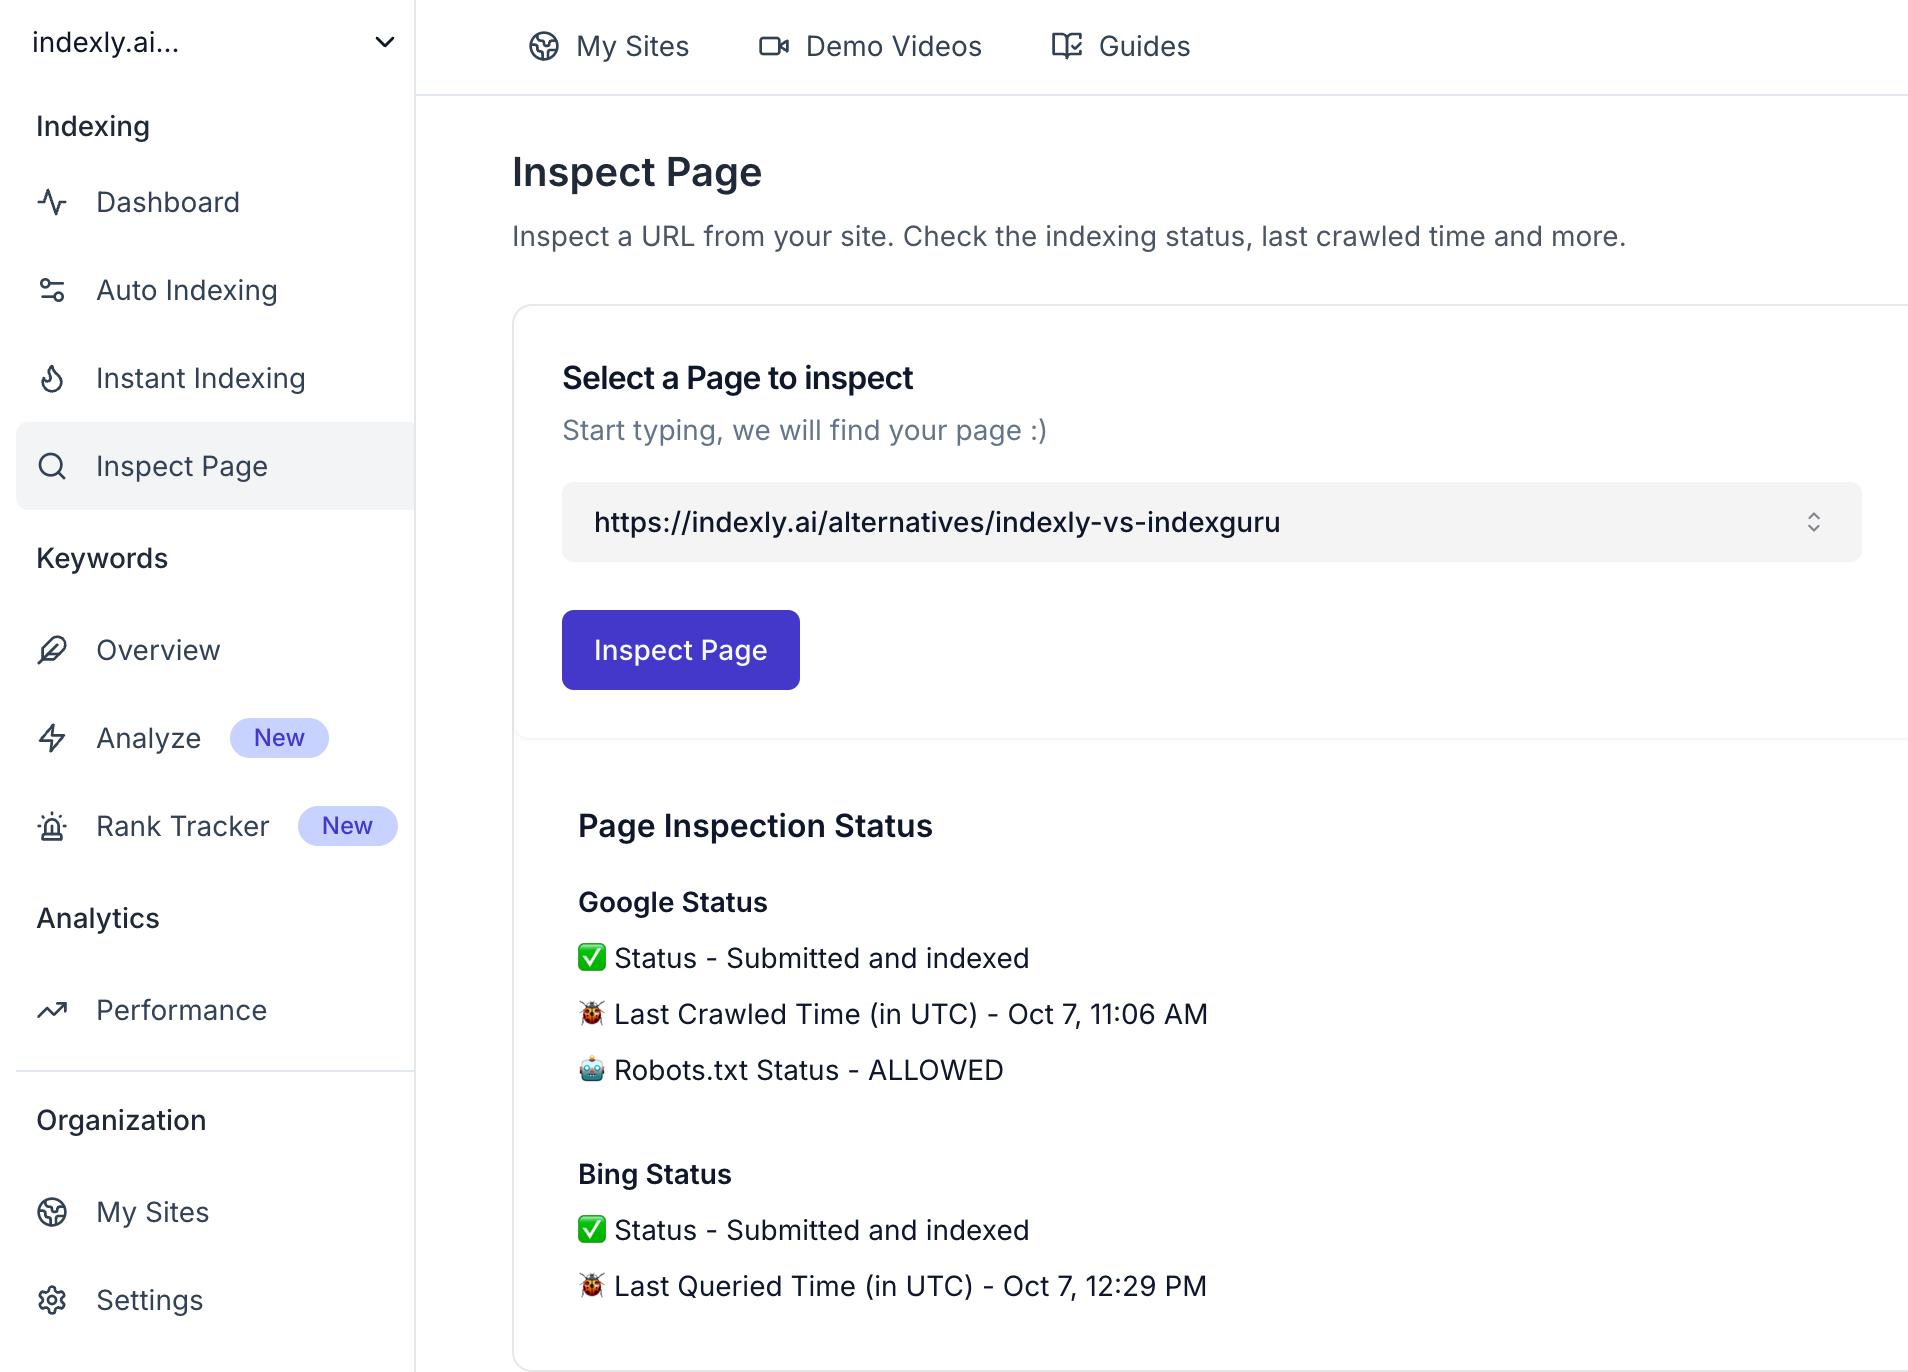Click the Organization section label

(121, 1120)
